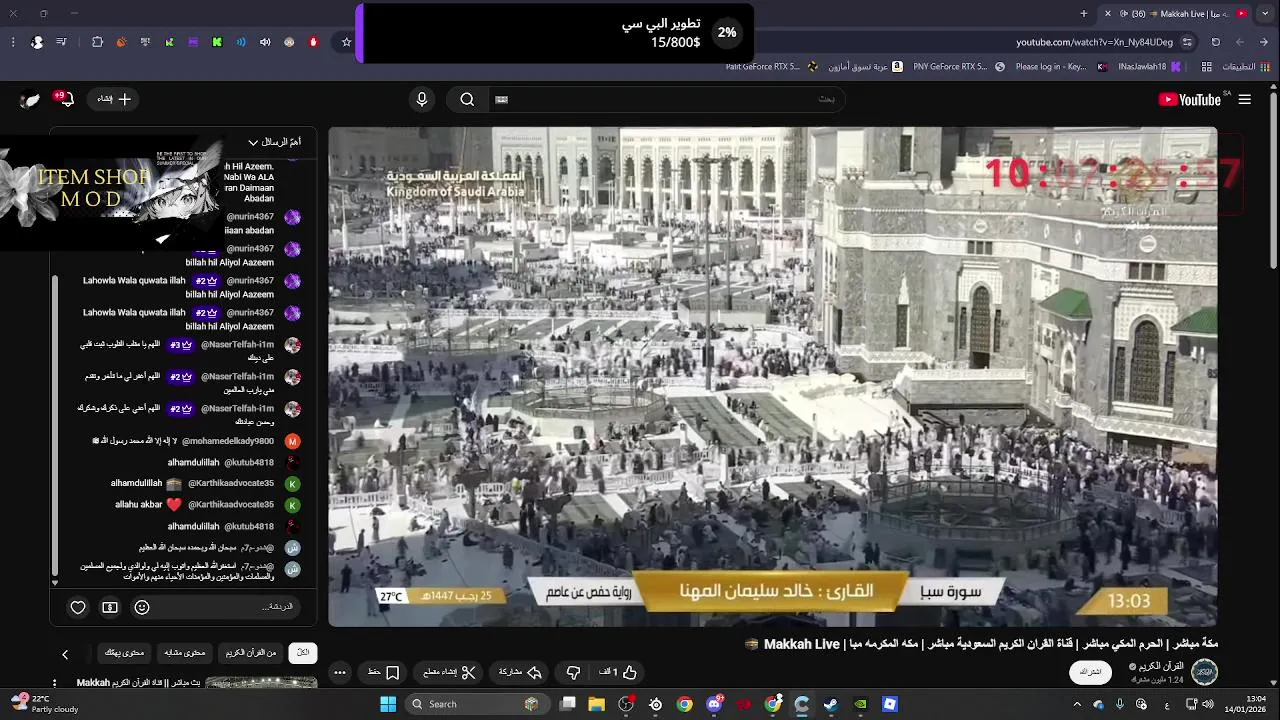Open the browser extensions puzzle icon

click(x=97, y=42)
